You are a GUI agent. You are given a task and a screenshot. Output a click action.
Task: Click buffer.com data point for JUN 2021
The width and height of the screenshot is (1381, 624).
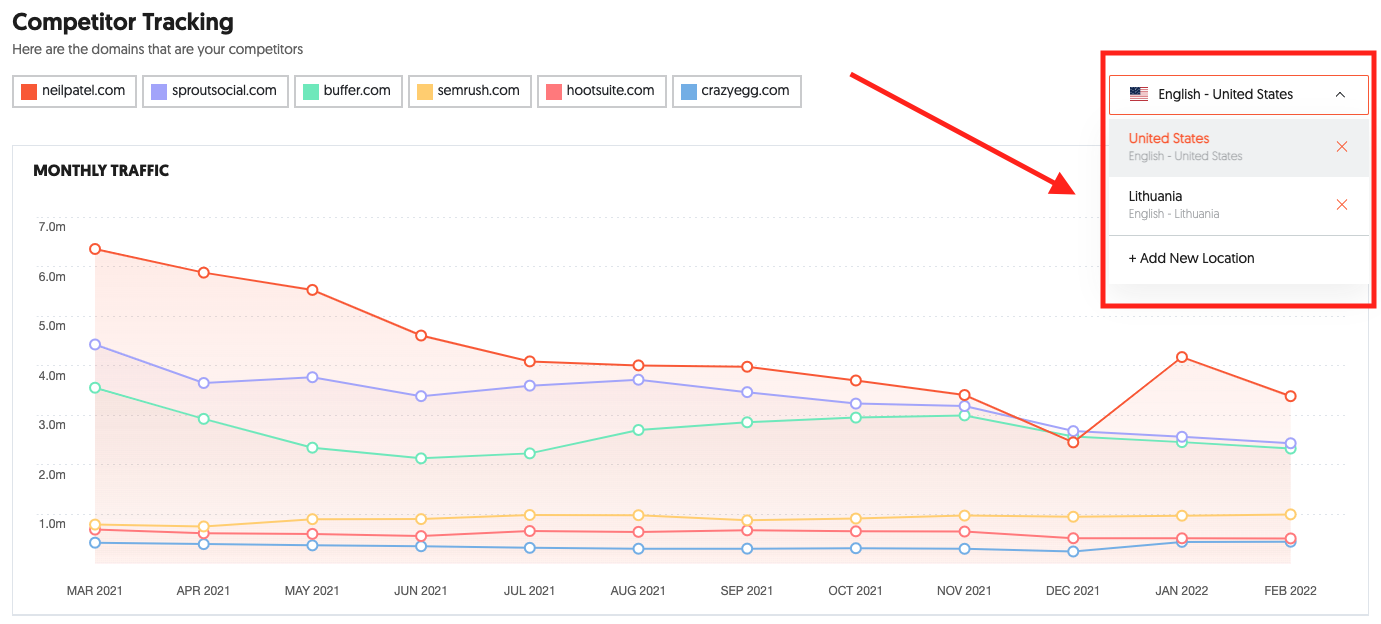pos(421,458)
